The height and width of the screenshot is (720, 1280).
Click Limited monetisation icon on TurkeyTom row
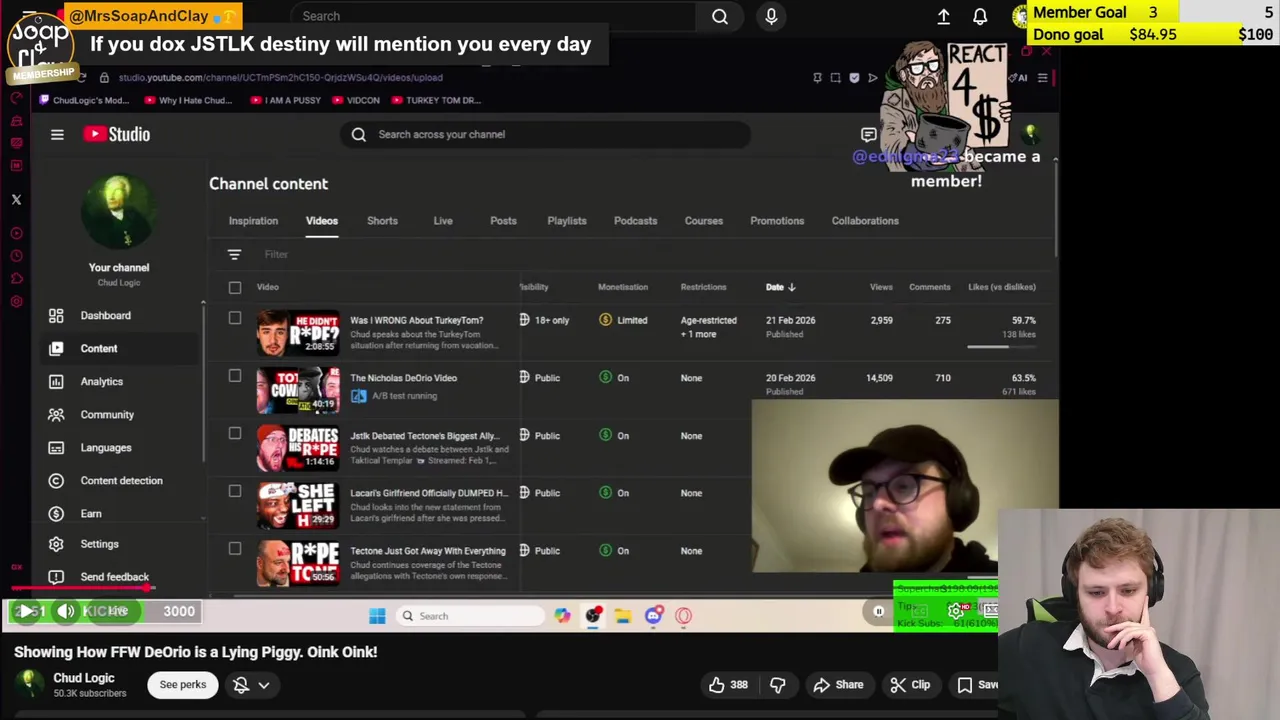point(605,320)
